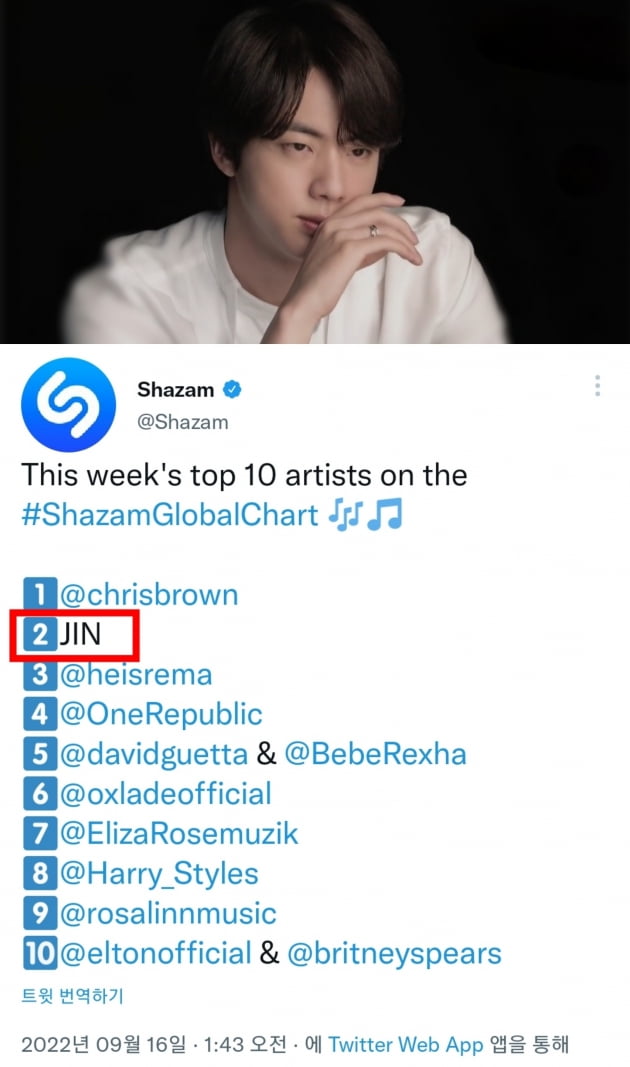The image size is (630, 1067).
Task: Open the @OneRepublic profile mention
Action: (161, 715)
